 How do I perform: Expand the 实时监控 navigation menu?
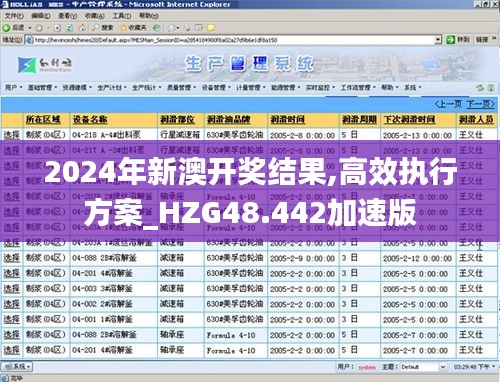[x=320, y=88]
